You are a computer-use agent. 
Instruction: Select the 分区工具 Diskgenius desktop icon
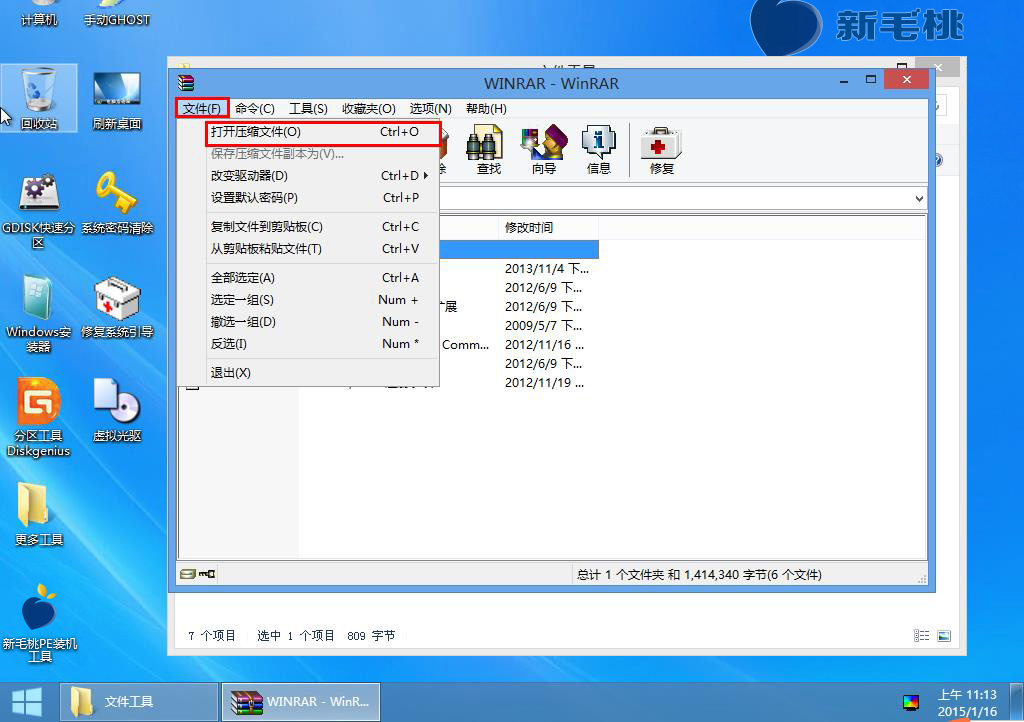pyautogui.click(x=39, y=418)
